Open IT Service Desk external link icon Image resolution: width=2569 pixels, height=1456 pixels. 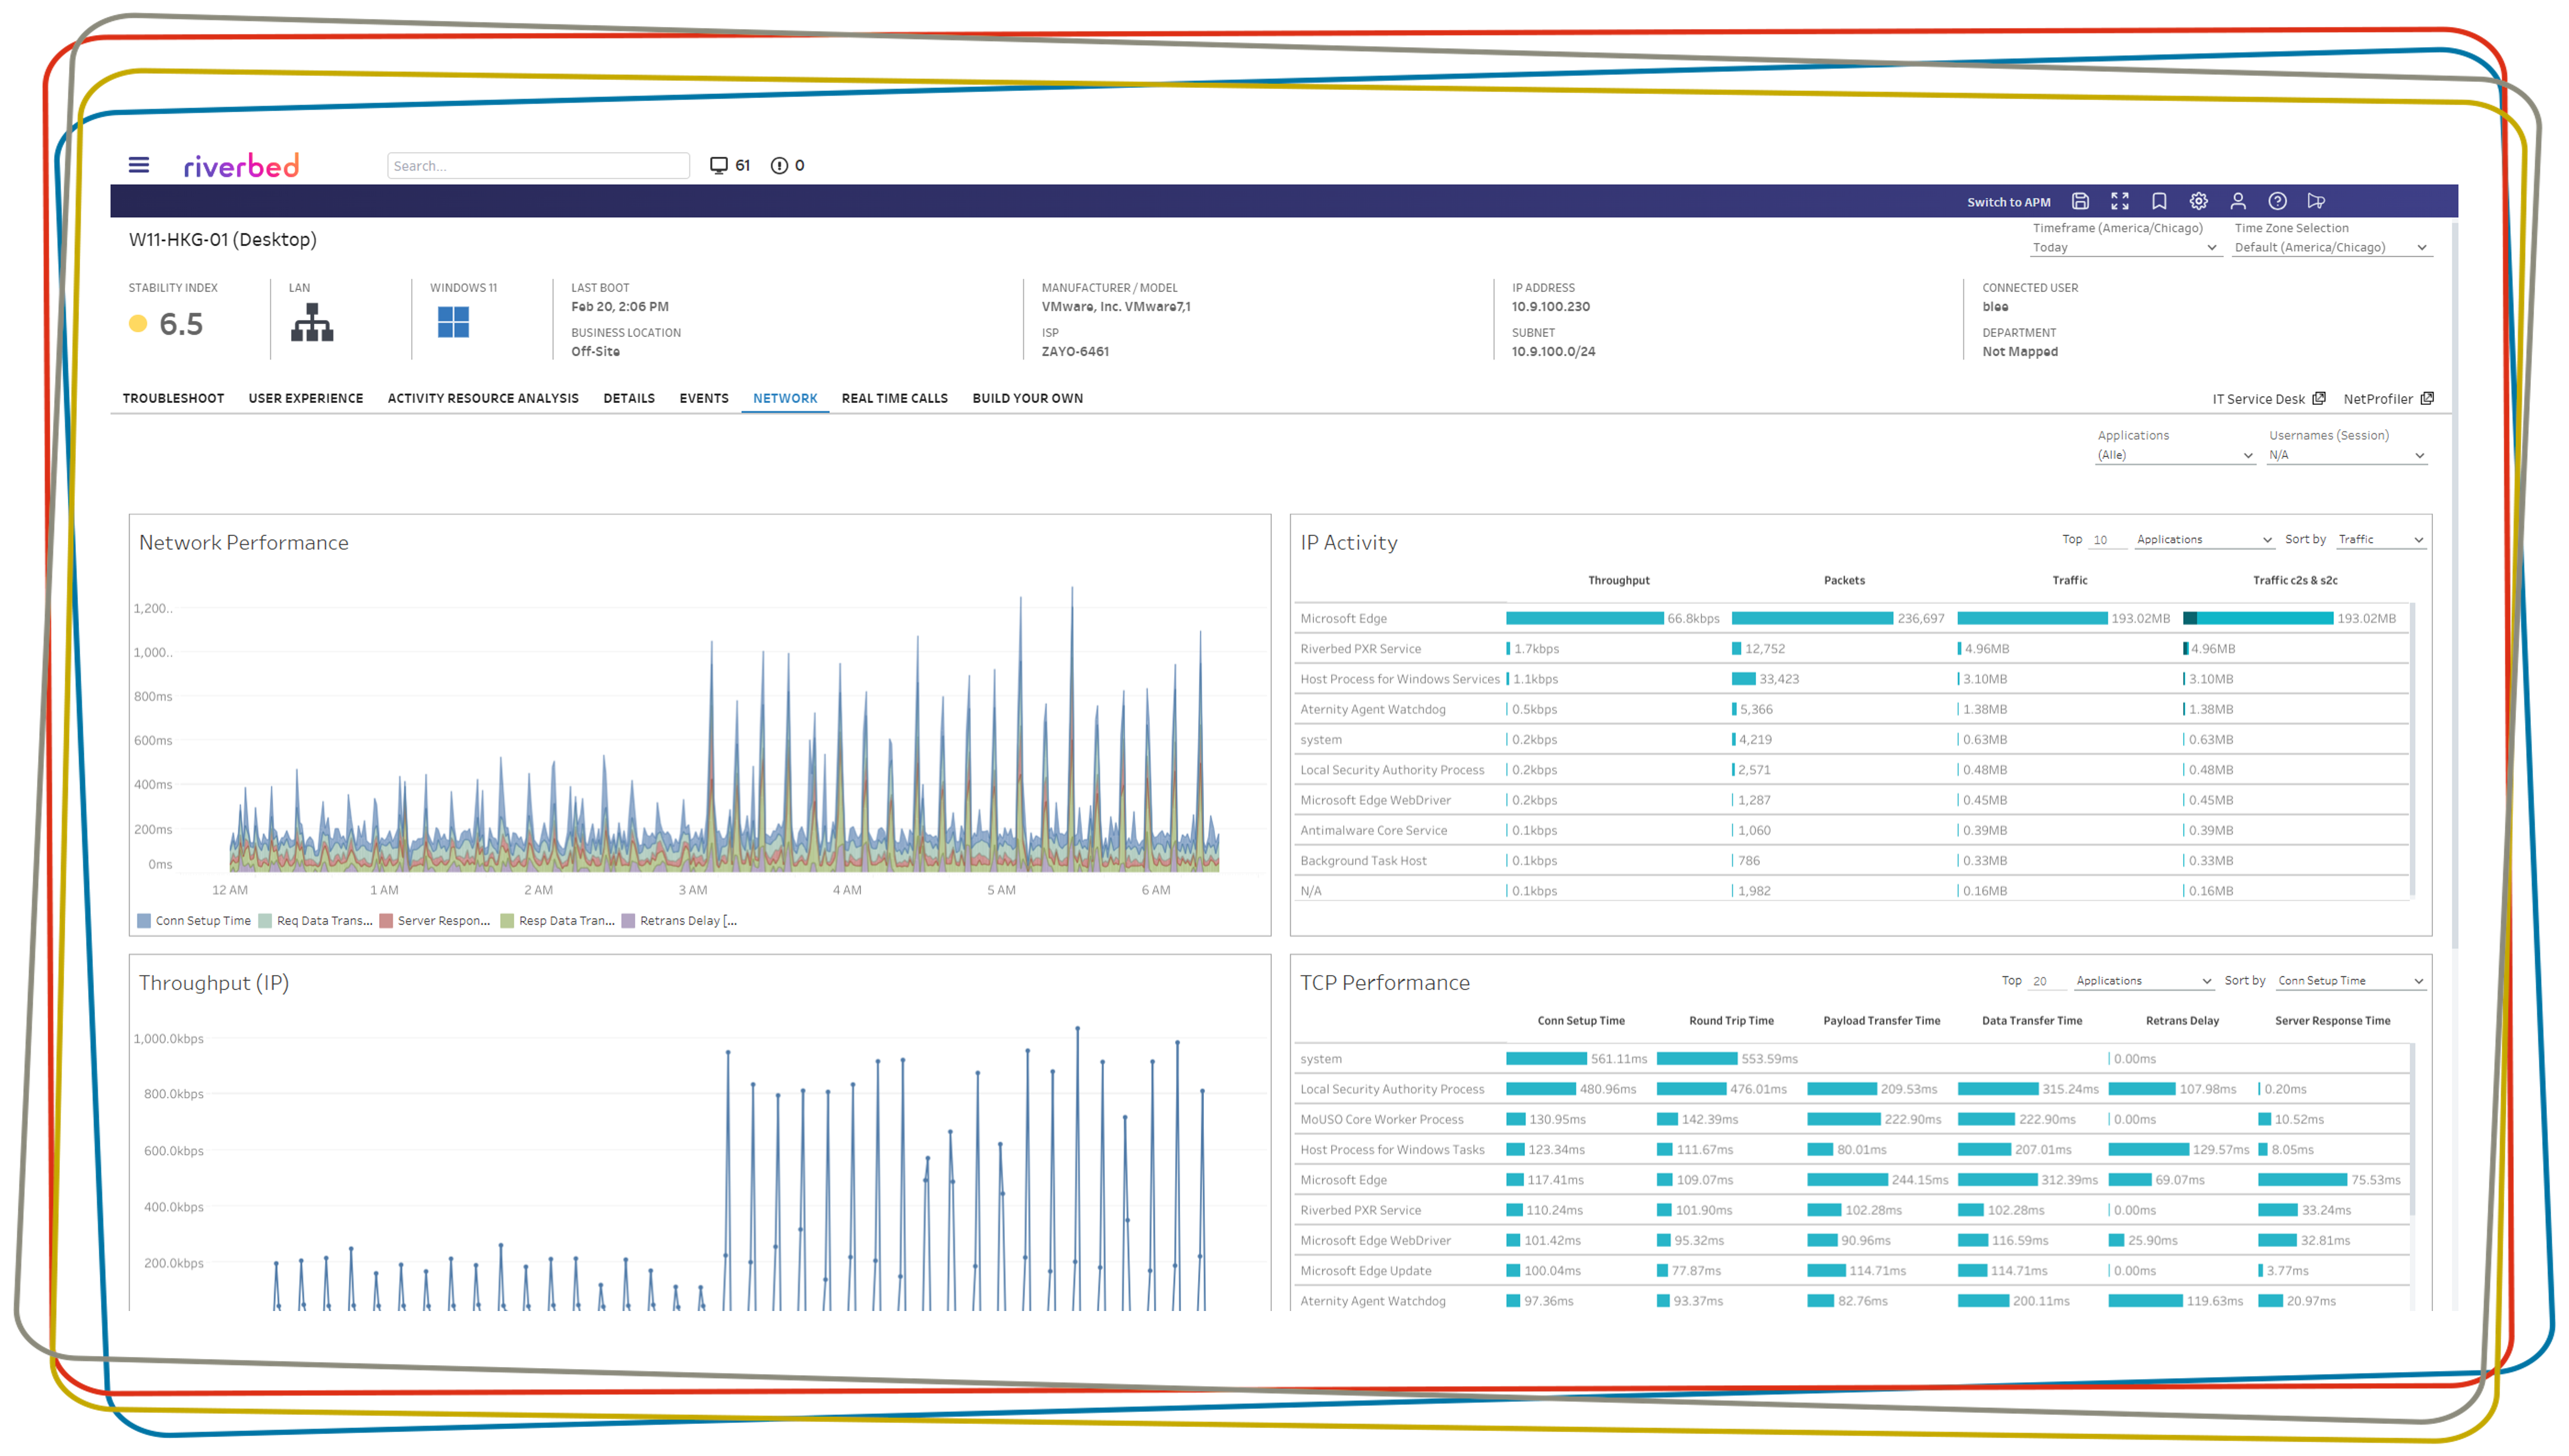tap(2319, 398)
